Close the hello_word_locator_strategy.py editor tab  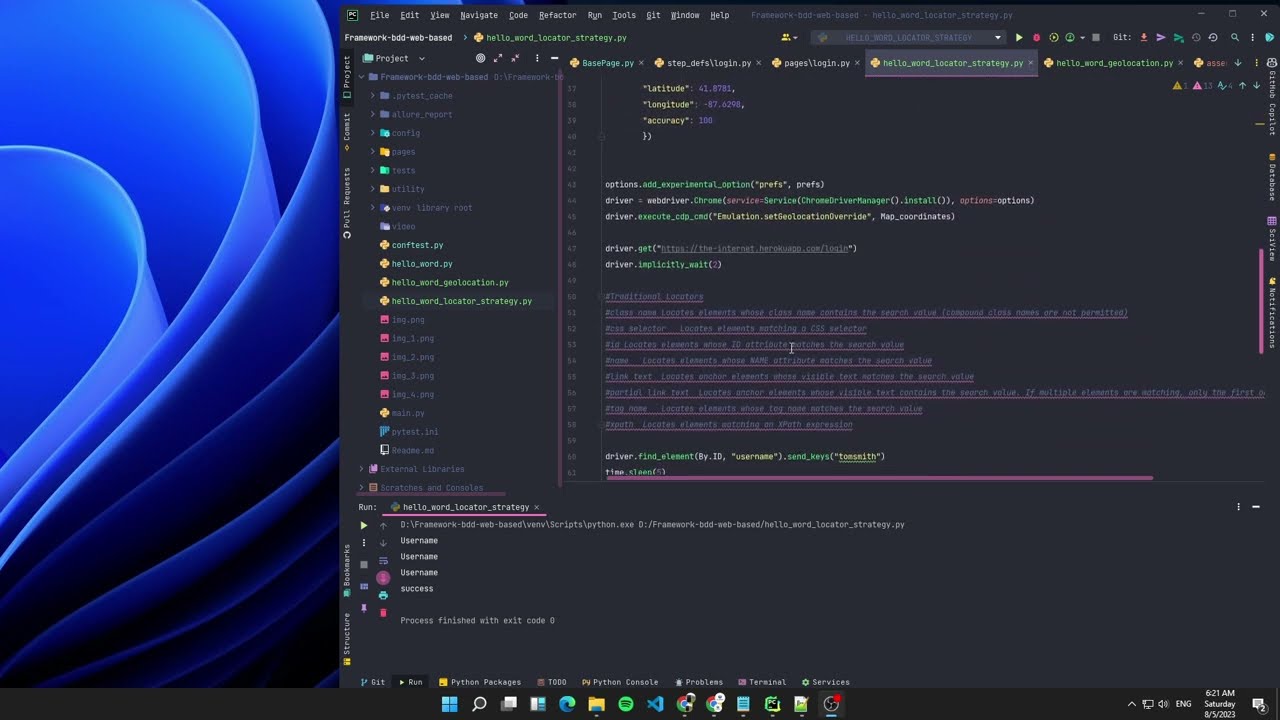point(1031,63)
